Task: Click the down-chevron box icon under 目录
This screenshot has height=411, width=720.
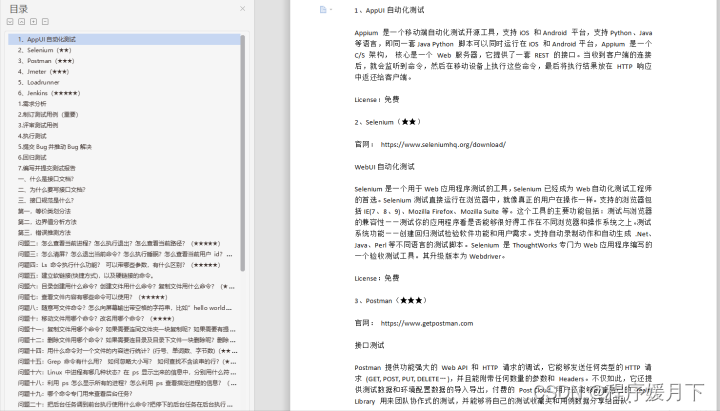Action: 10,22
